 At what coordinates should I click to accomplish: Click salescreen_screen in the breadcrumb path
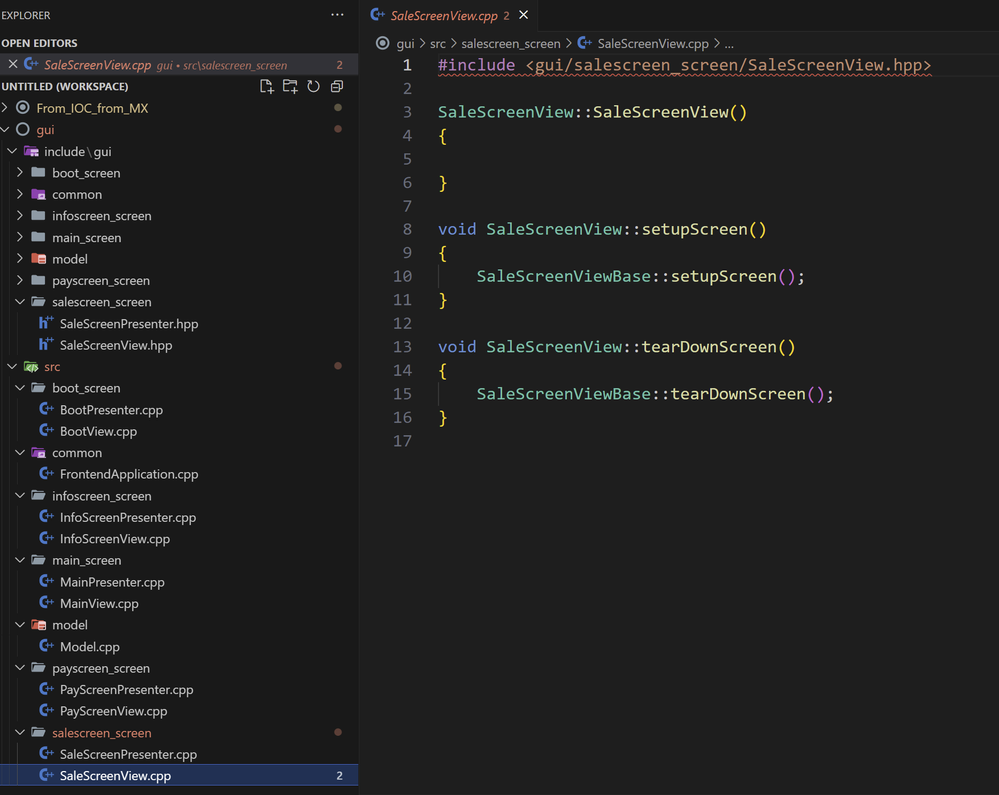(x=510, y=44)
